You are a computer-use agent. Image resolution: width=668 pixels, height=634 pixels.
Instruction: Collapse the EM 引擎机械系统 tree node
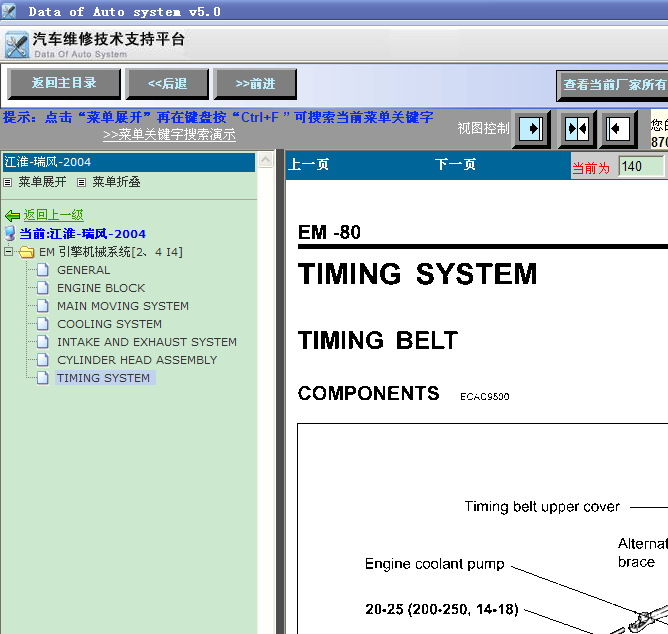click(x=8, y=251)
